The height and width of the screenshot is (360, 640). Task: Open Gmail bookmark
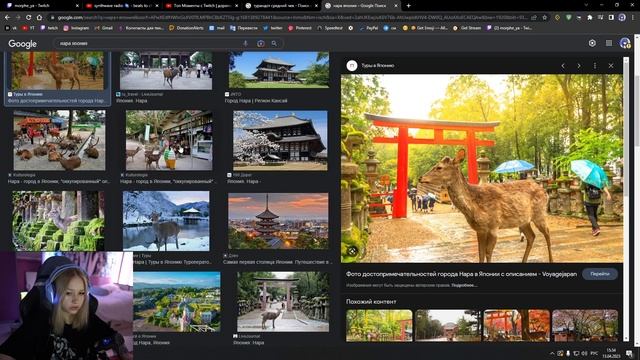coord(104,28)
